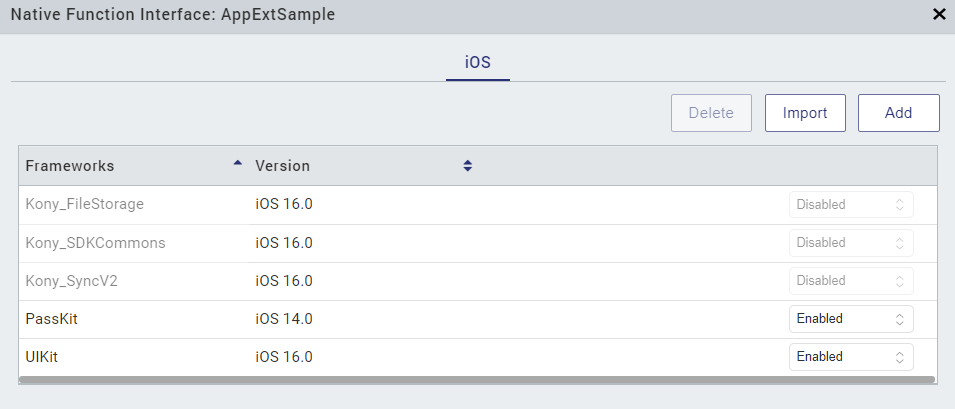Click the Frameworks column header

[x=70, y=166]
